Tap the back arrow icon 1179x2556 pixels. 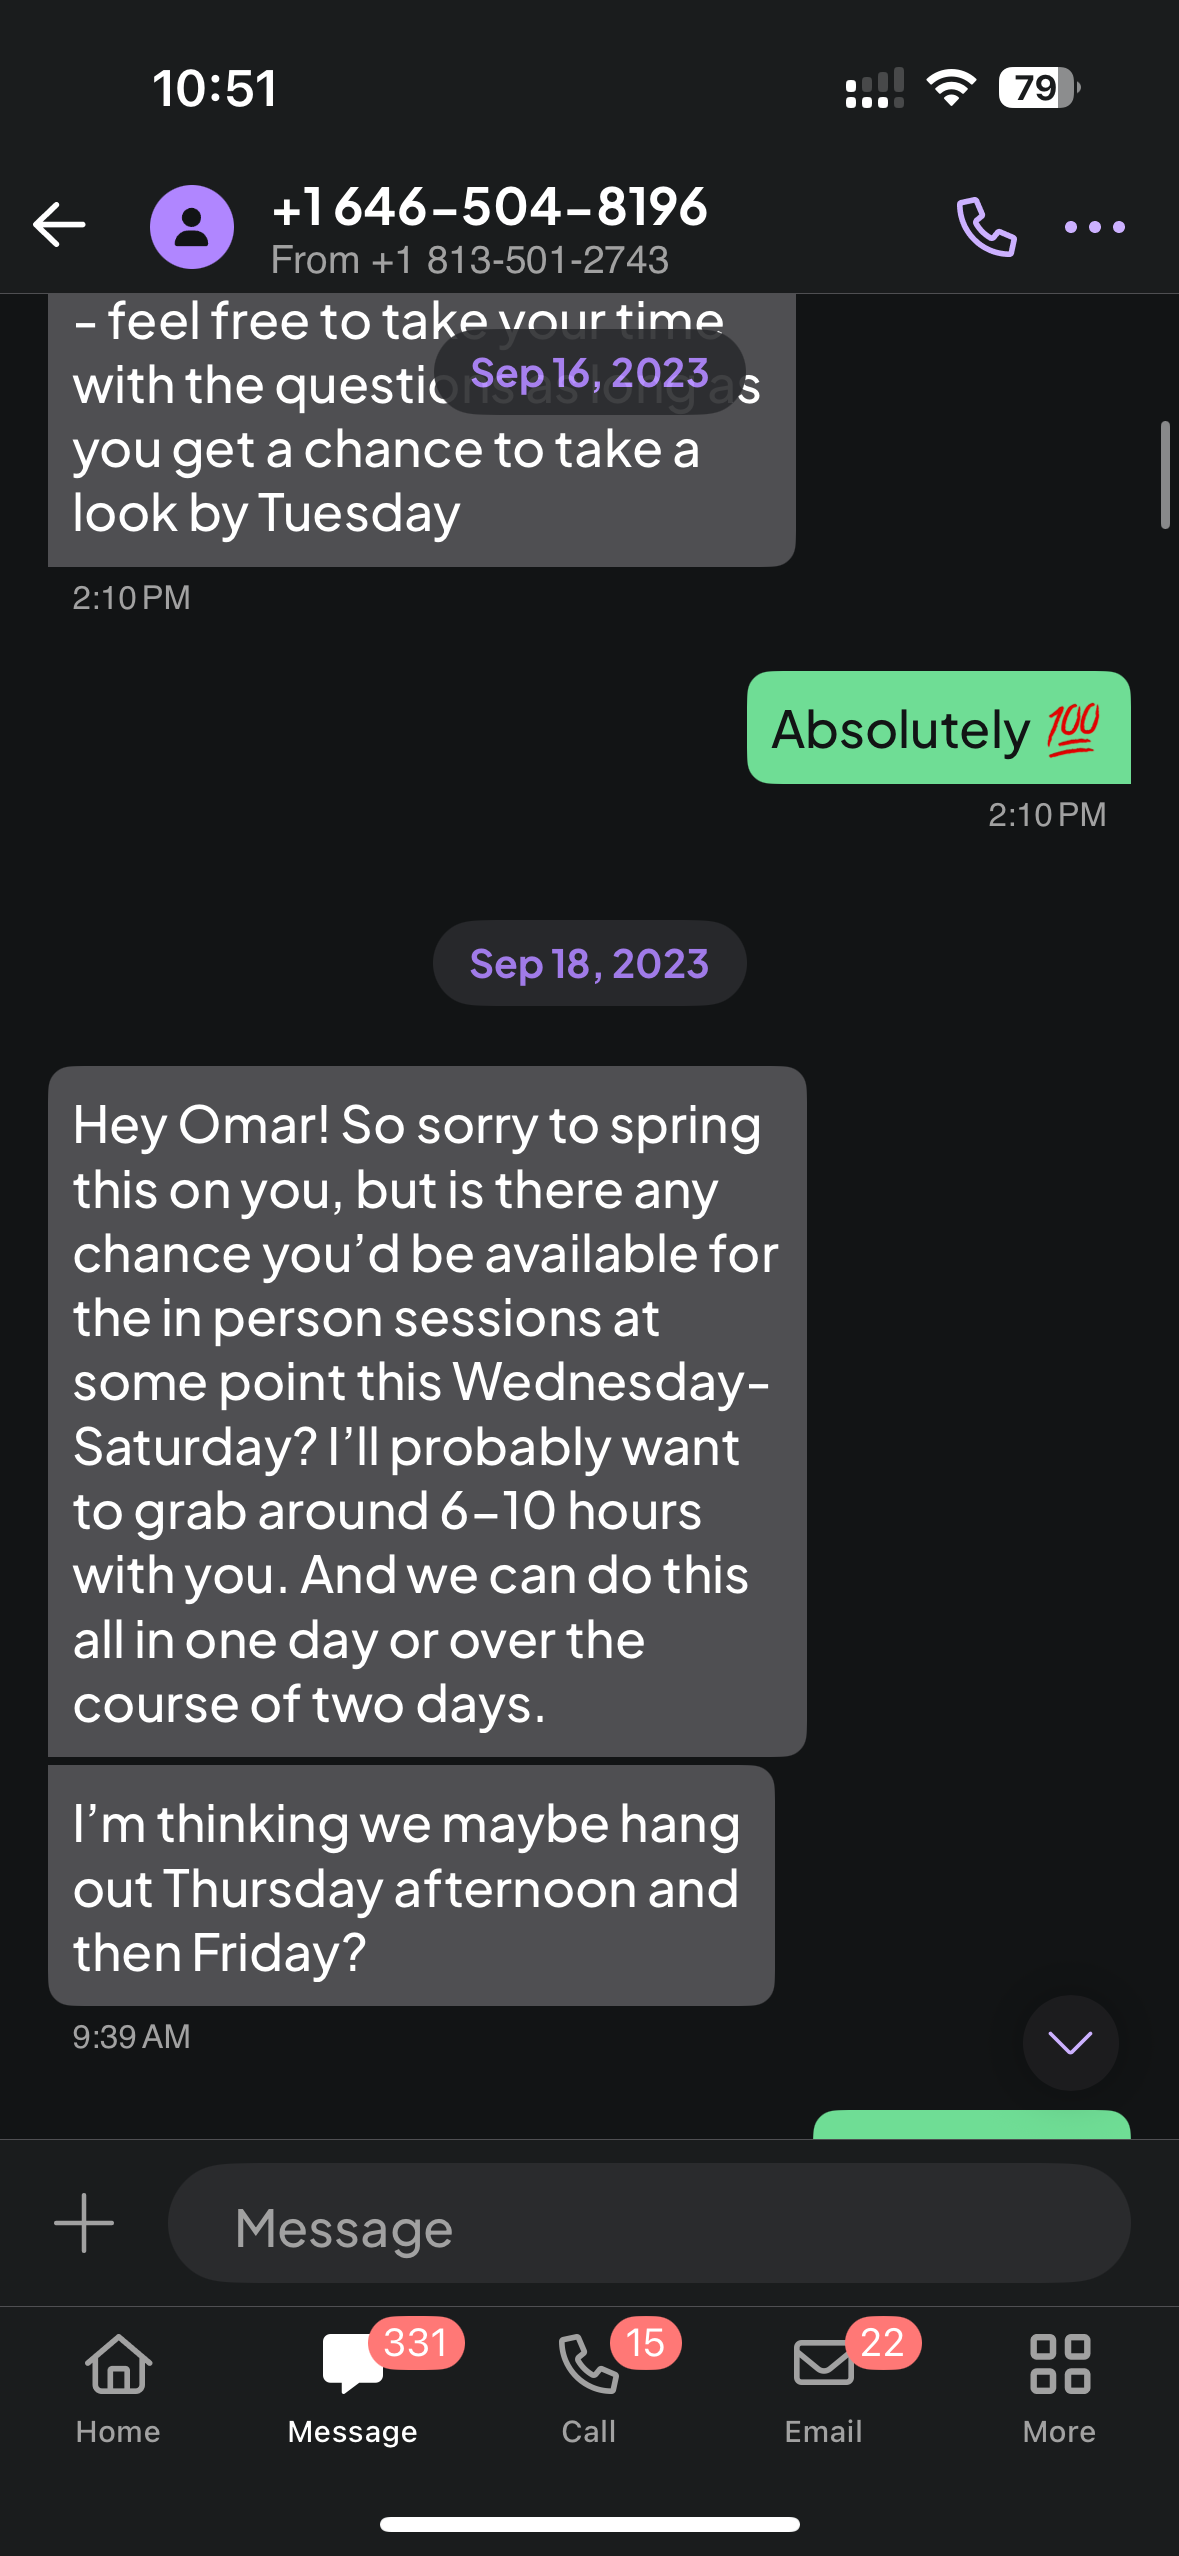[x=59, y=225]
